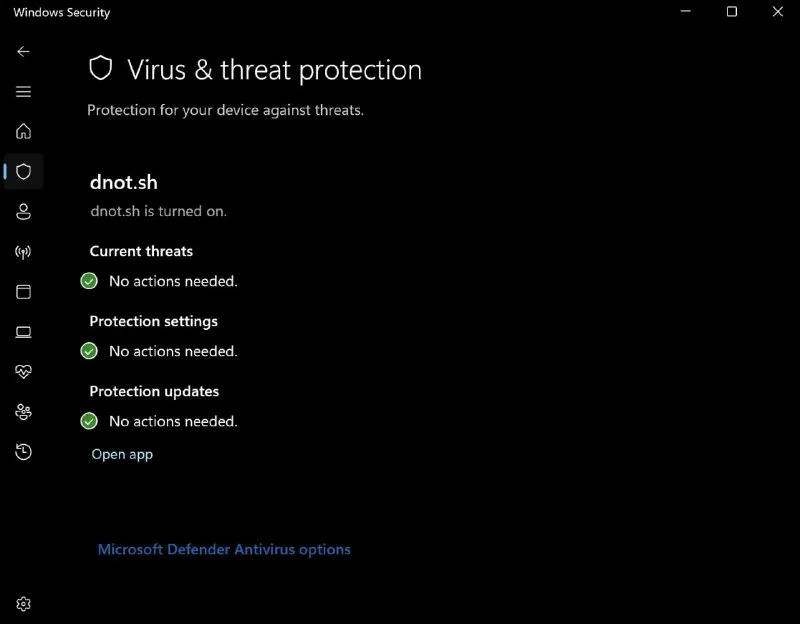Click the green check beside Current threats
The width and height of the screenshot is (800, 624).
[x=89, y=281]
